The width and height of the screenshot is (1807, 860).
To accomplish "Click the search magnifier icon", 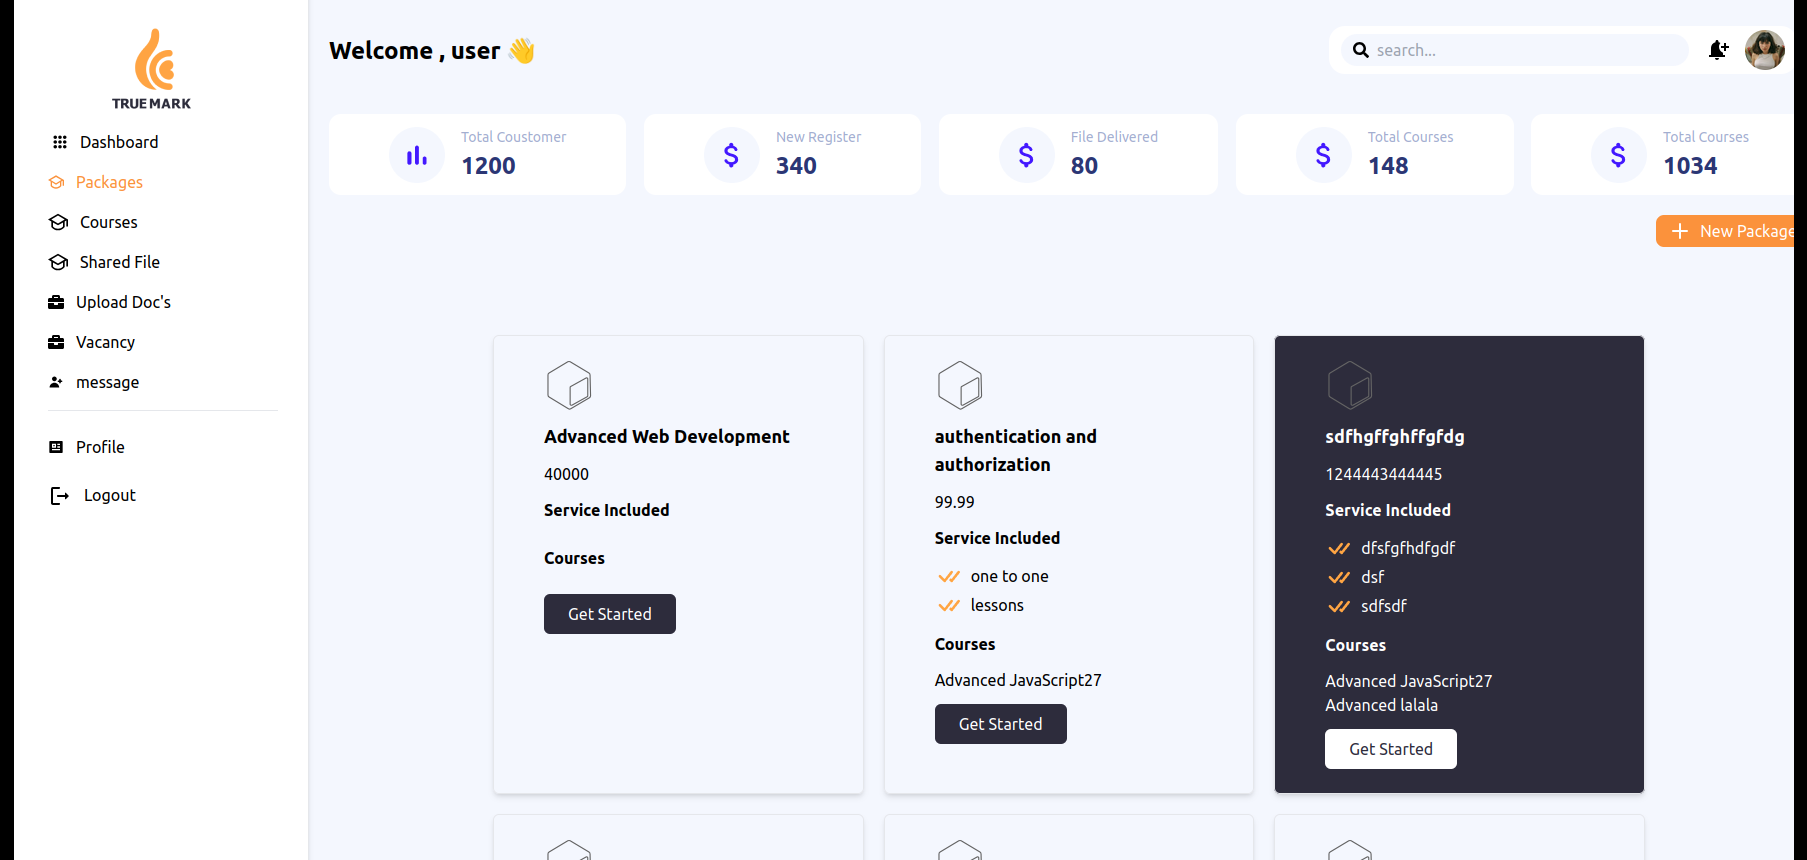I will (x=1360, y=50).
